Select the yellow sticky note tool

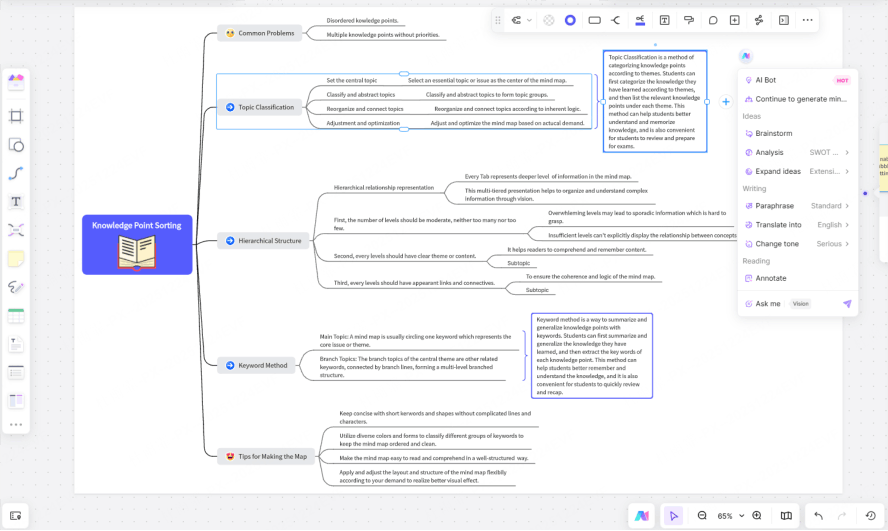click(x=16, y=259)
